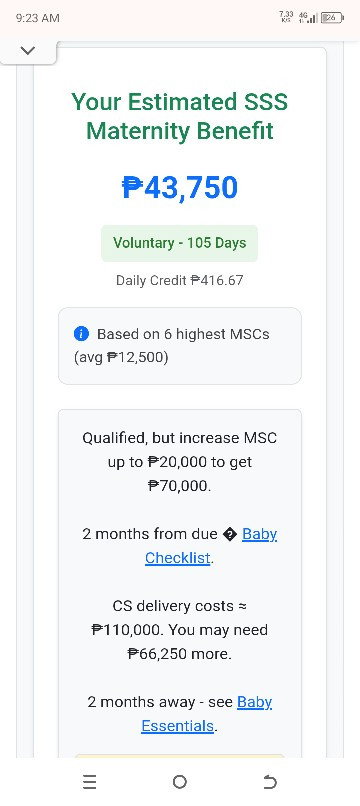Screen dimensions: 360x806
Task: Tap the battery indicator in status bar
Action: click(x=332, y=18)
